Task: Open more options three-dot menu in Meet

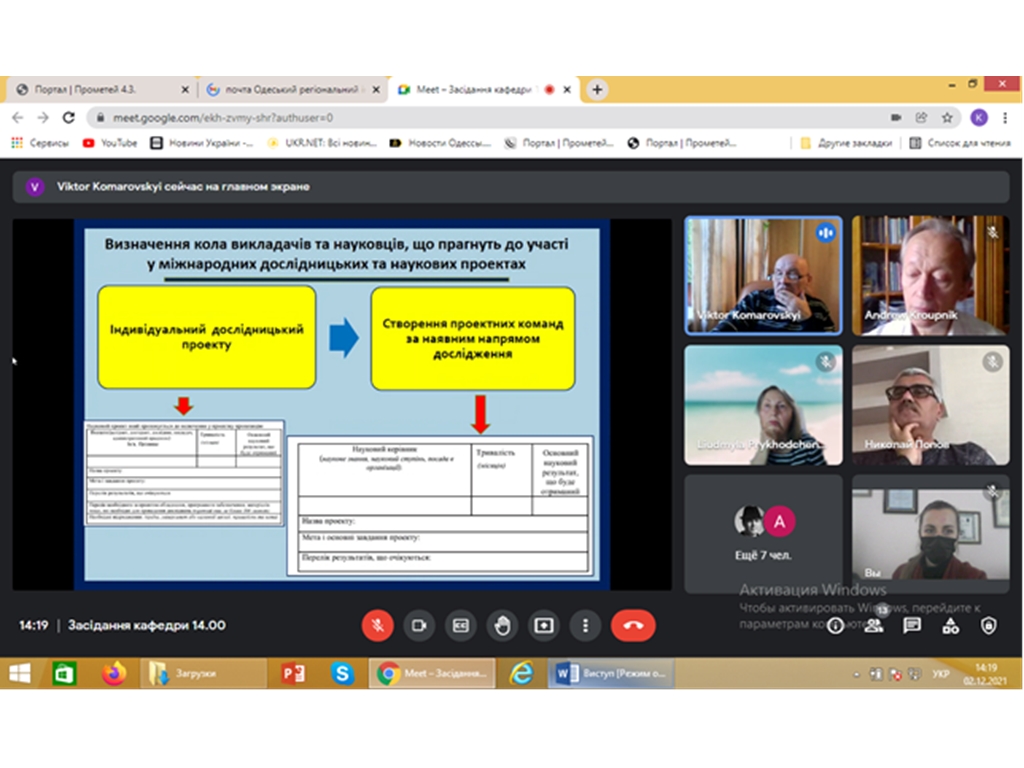Action: 585,626
